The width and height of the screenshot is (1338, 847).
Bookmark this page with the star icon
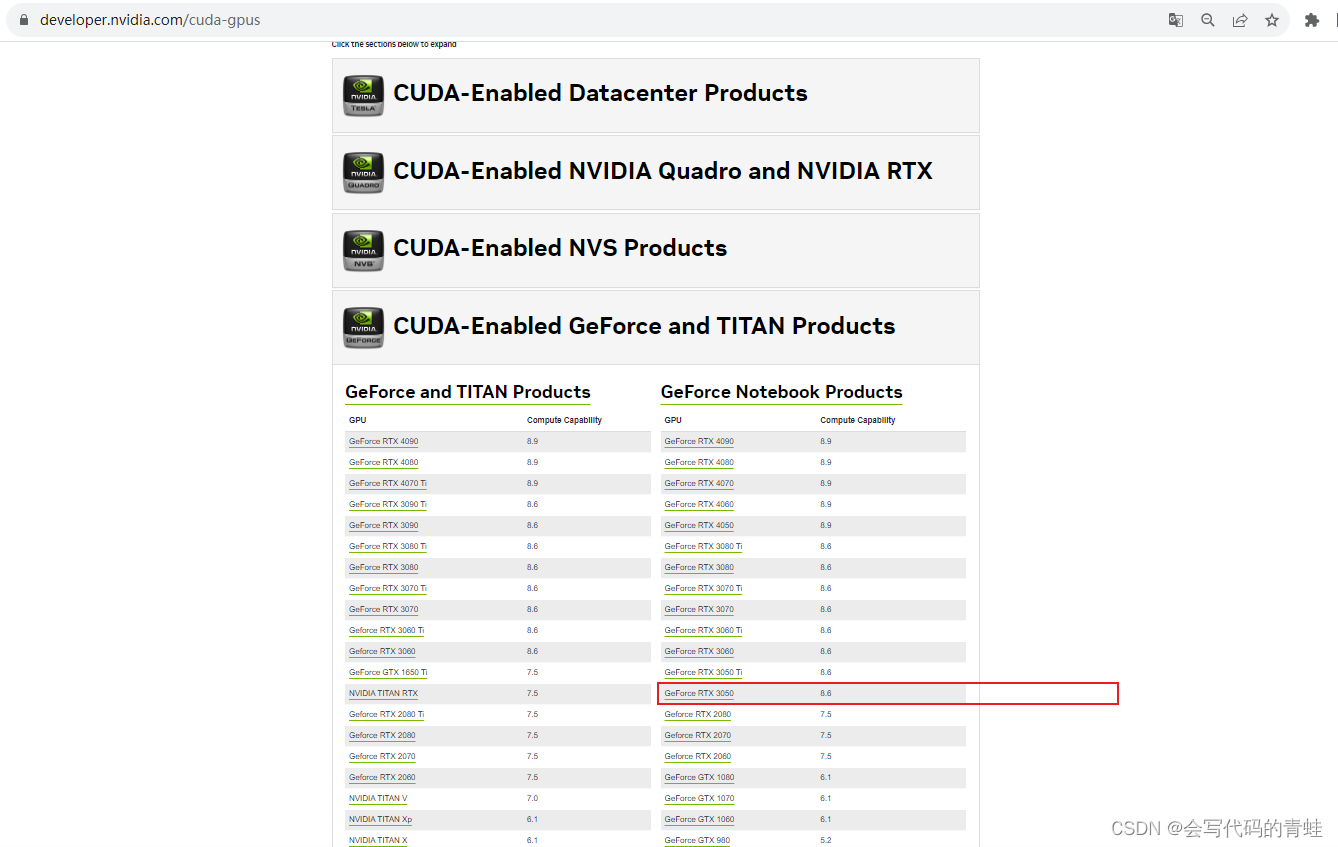pos(1272,20)
